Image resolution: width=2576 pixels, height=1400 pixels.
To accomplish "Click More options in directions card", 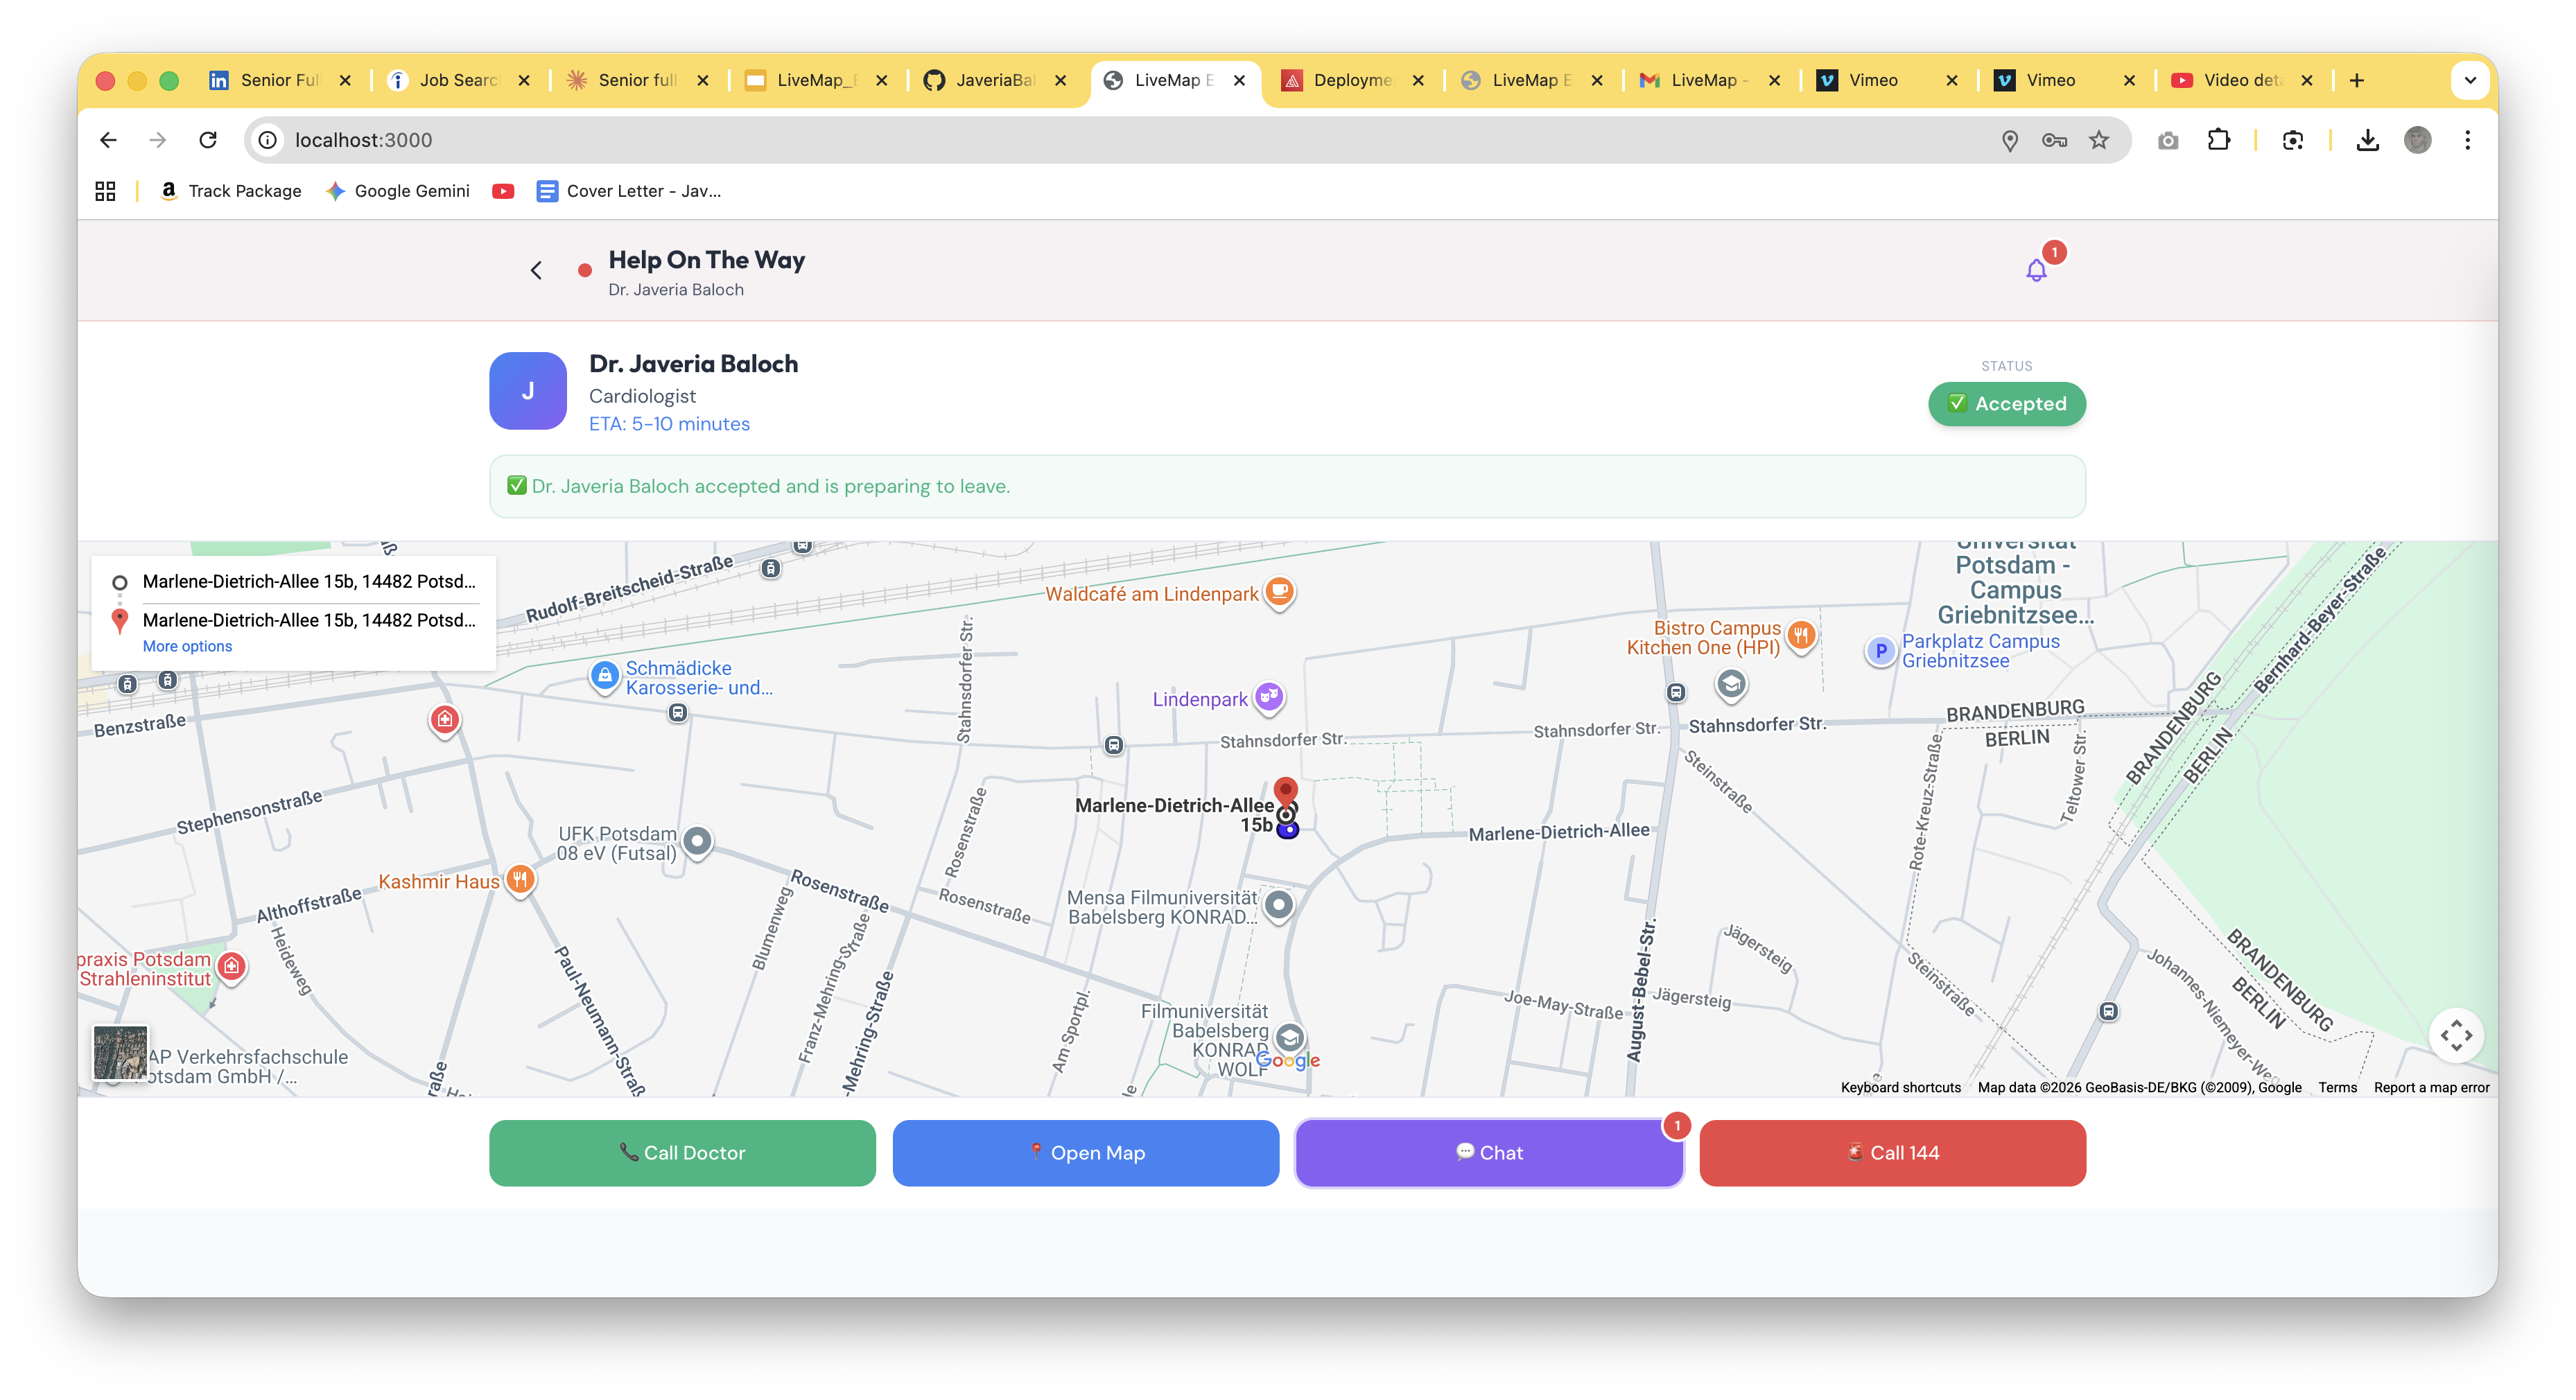I will click(187, 646).
